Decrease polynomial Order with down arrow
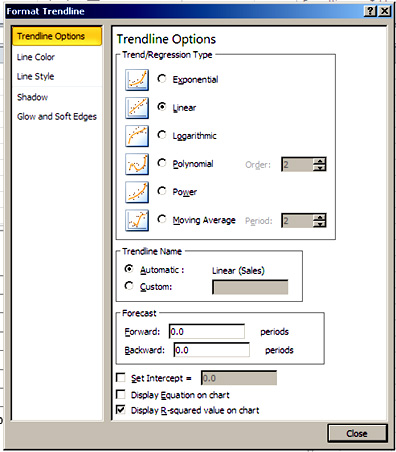The width and height of the screenshot is (396, 452). [x=320, y=167]
